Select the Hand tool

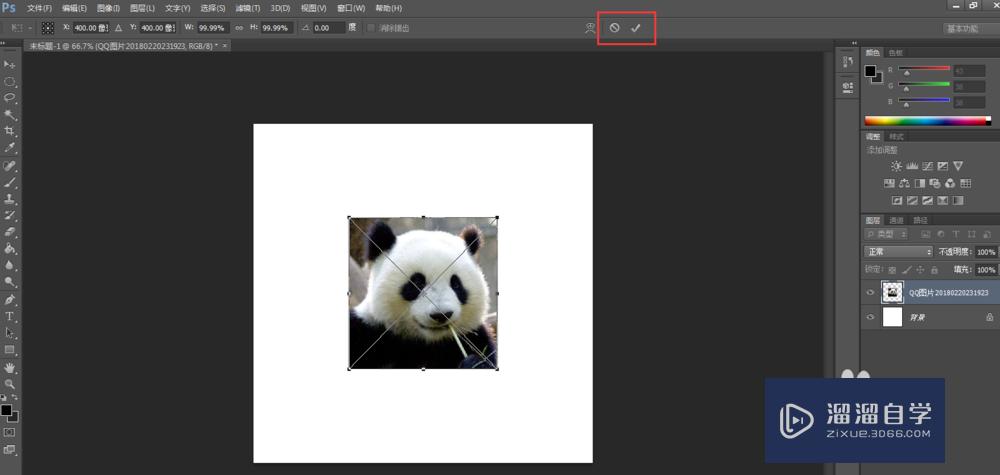(10, 367)
